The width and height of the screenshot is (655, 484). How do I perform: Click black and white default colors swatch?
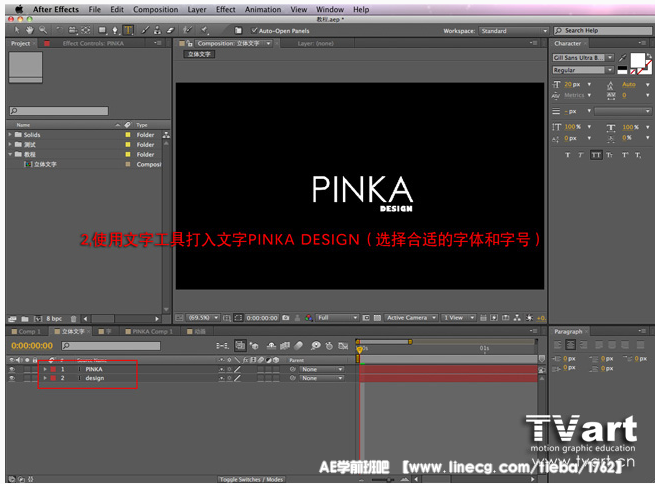click(x=622, y=70)
